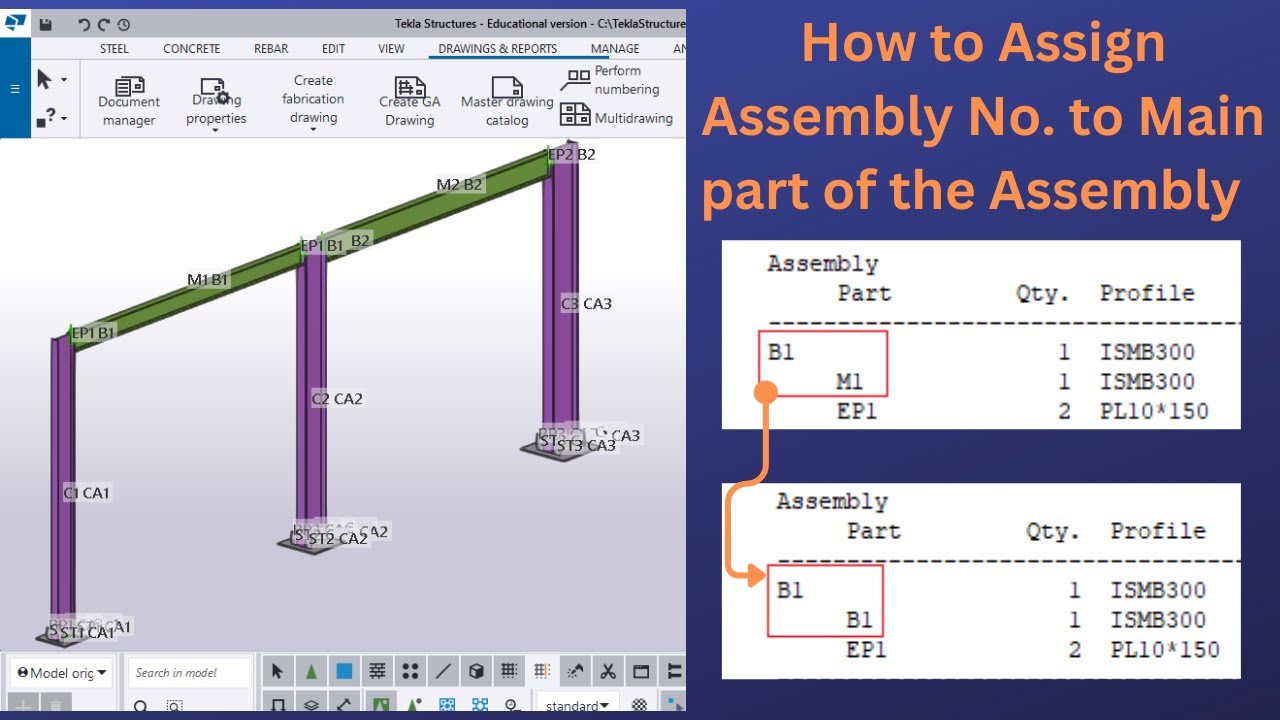Click the green triangle with dot icon
The width and height of the screenshot is (1280, 720).
coord(415,705)
